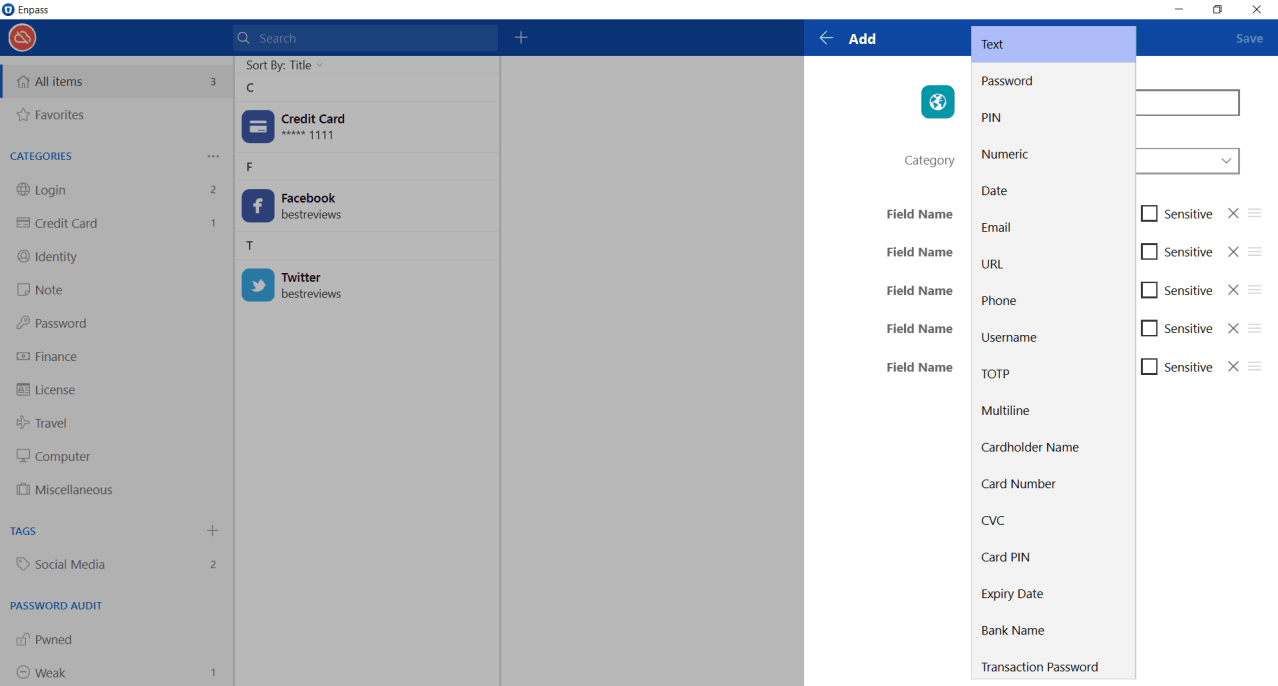Screen dimensions: 1278x686
Task: Check Sensitive for the third field
Action: 1148,290
